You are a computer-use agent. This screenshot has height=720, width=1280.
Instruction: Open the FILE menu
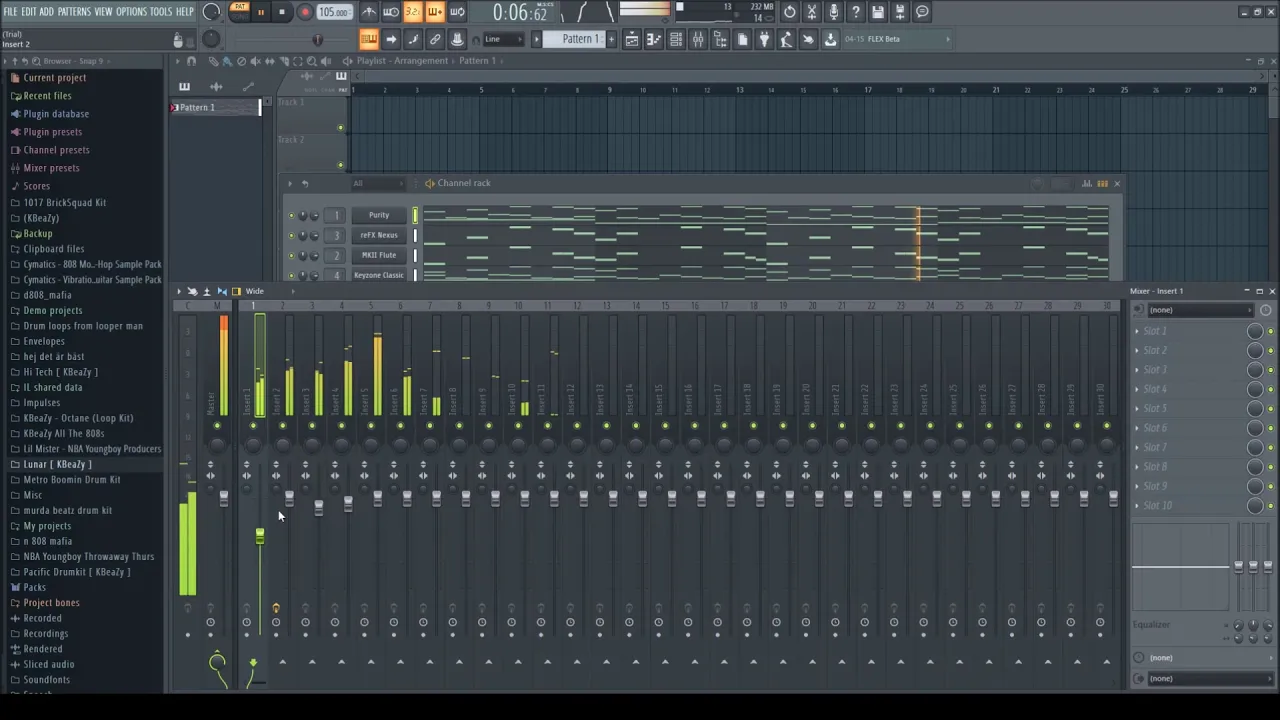10,12
